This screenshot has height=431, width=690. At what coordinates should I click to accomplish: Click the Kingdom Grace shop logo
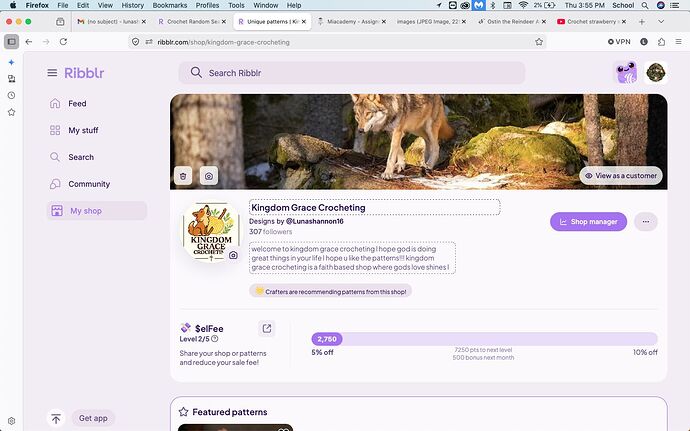pos(211,232)
